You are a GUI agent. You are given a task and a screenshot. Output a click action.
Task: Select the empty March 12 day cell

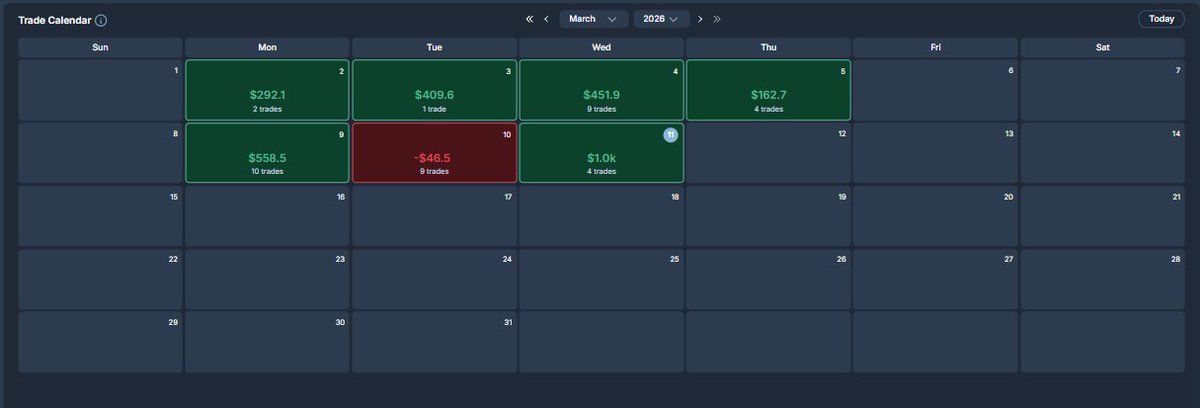[768, 153]
